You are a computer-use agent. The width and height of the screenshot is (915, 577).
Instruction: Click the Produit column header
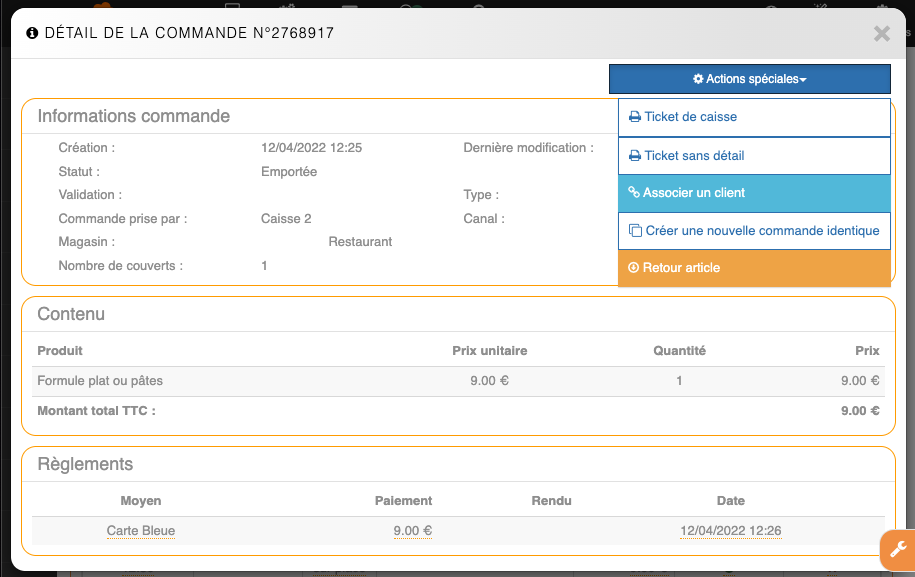pyautogui.click(x=60, y=351)
